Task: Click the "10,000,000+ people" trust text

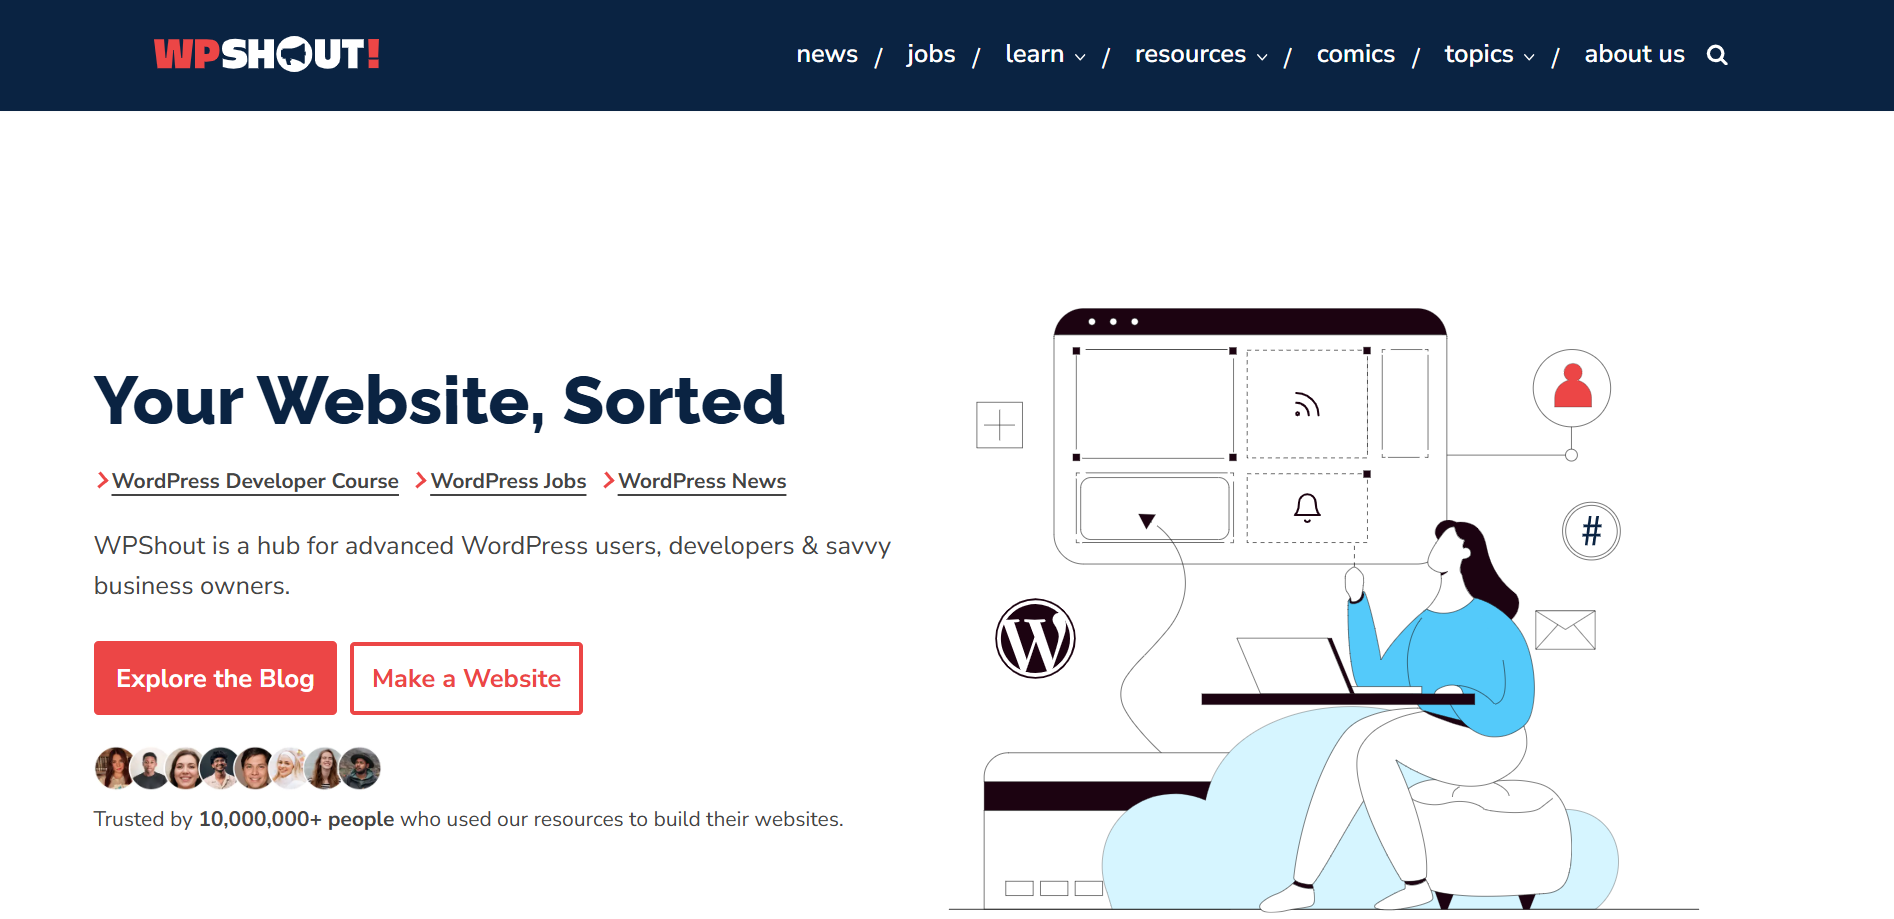Action: (x=296, y=819)
